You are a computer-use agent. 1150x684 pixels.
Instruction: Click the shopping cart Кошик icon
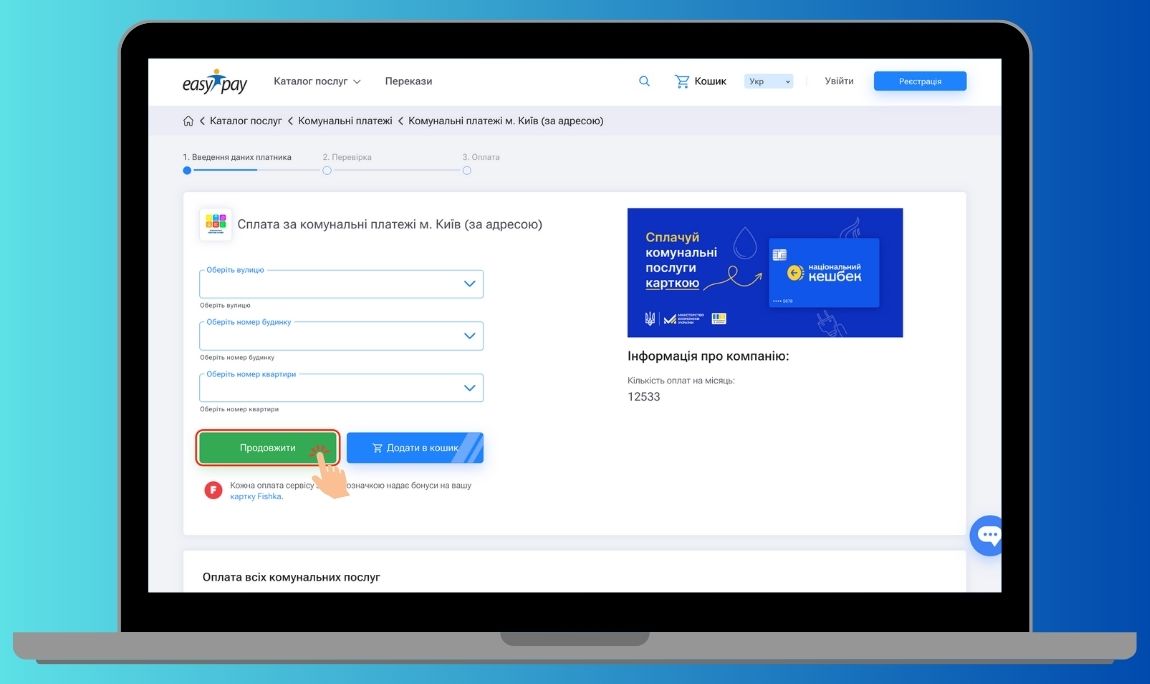tap(682, 81)
